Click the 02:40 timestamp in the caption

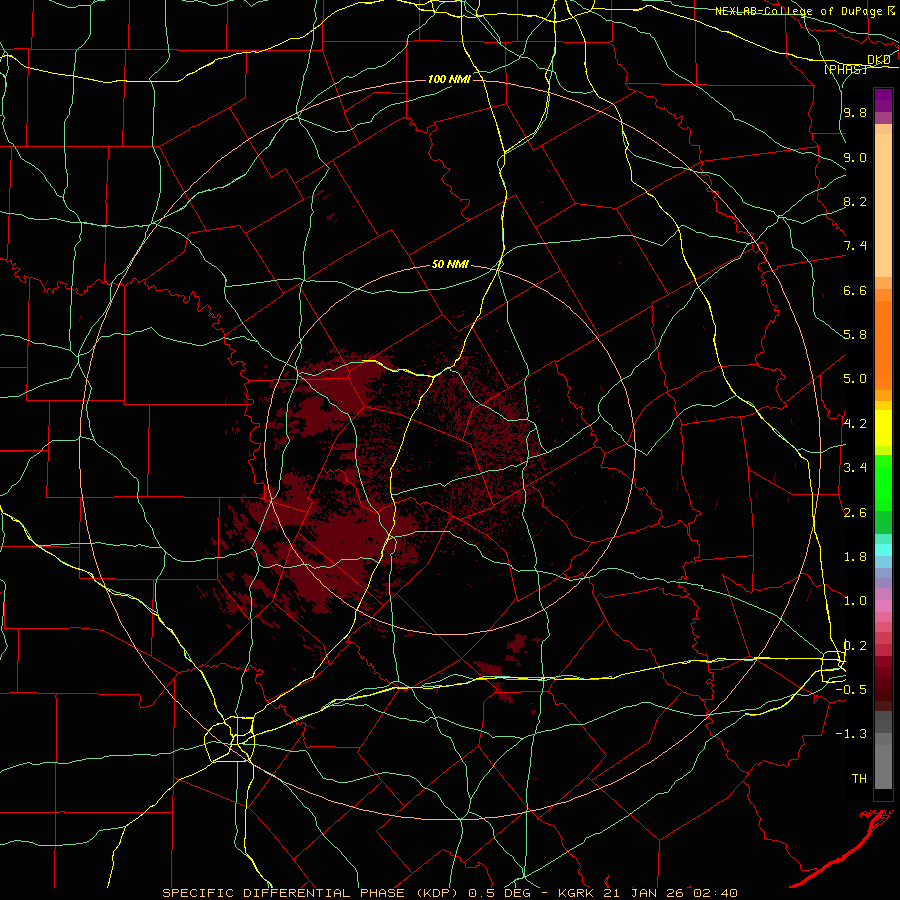click(714, 893)
